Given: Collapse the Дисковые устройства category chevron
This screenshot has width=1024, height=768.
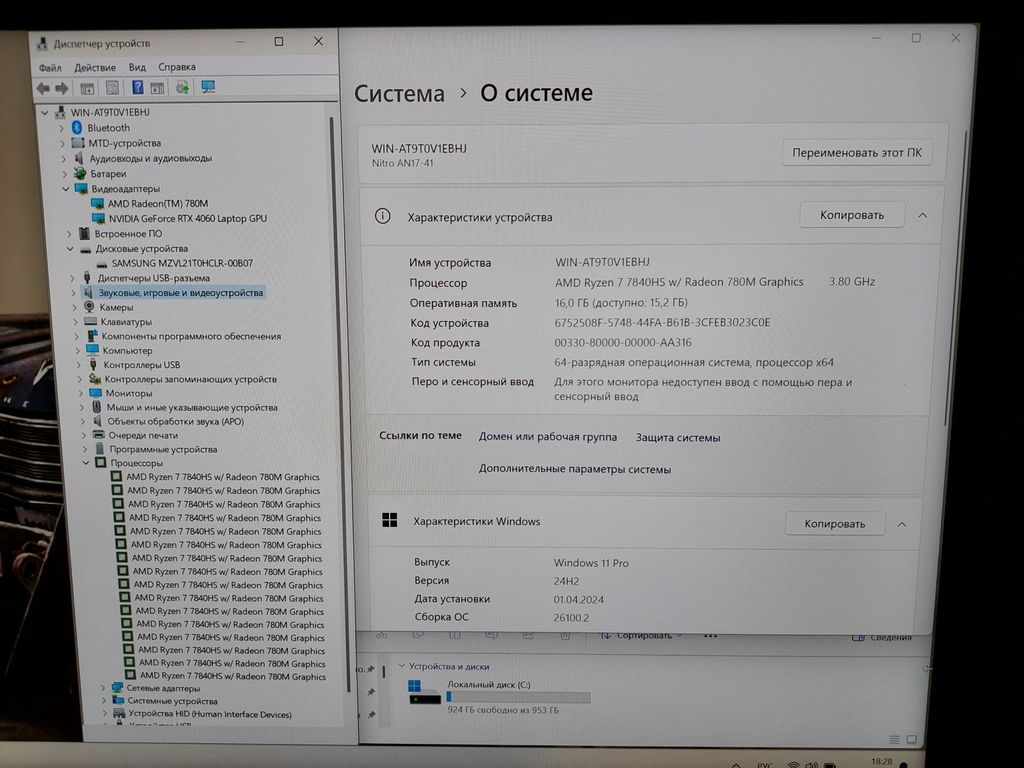Looking at the screenshot, I should 70,249.
